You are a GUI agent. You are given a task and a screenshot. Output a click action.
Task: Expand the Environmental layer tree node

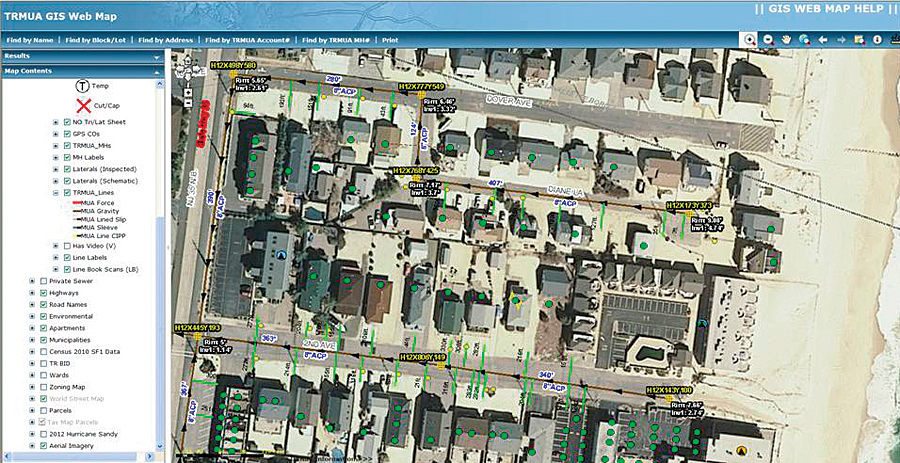coord(32,316)
